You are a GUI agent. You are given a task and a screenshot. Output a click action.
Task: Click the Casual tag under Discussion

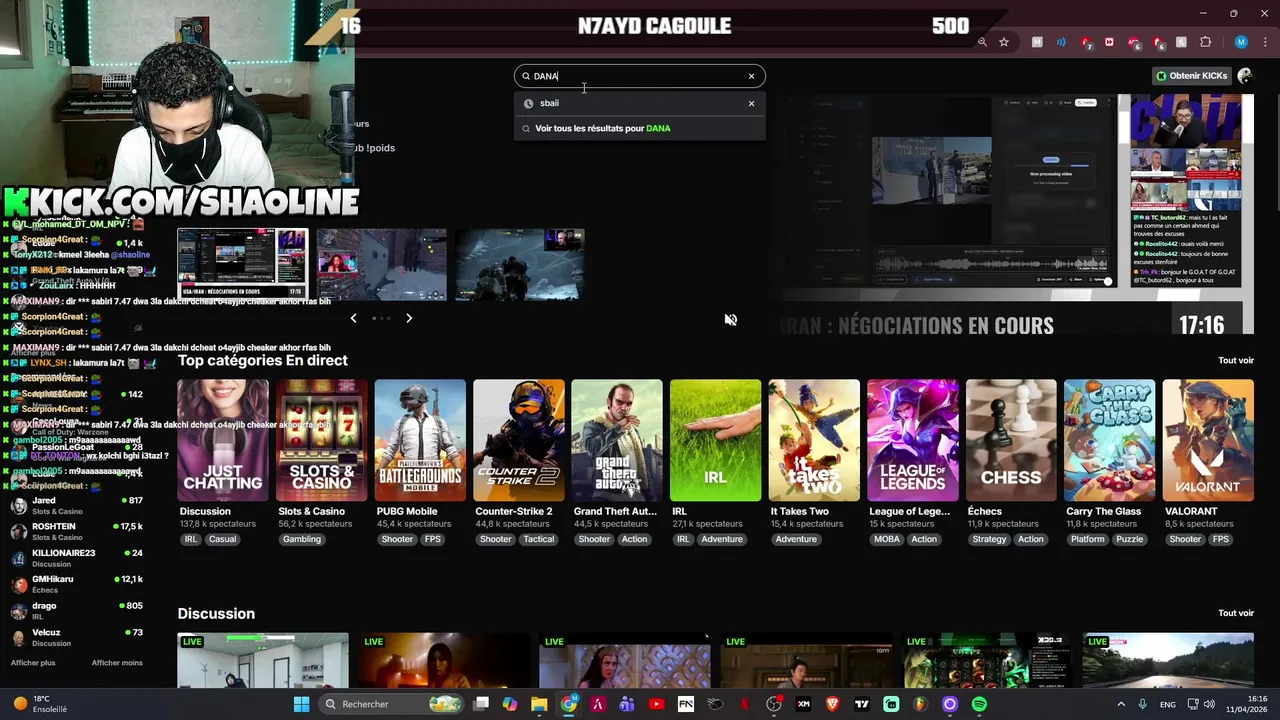[222, 539]
